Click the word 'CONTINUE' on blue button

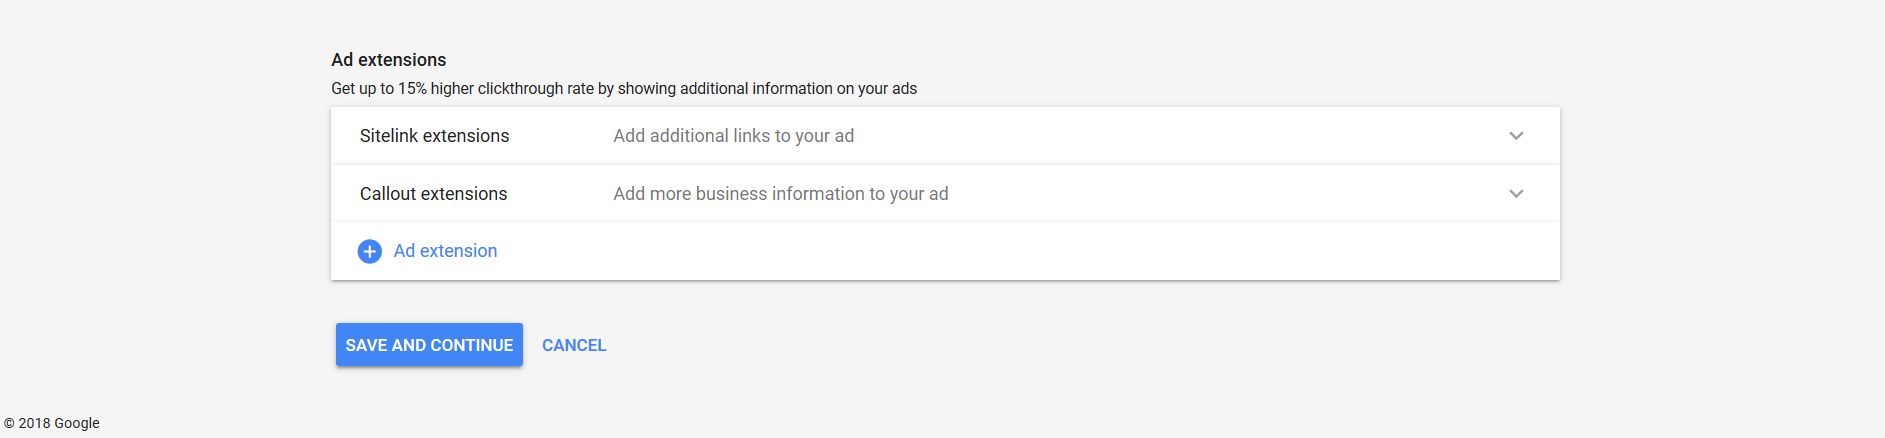(471, 345)
